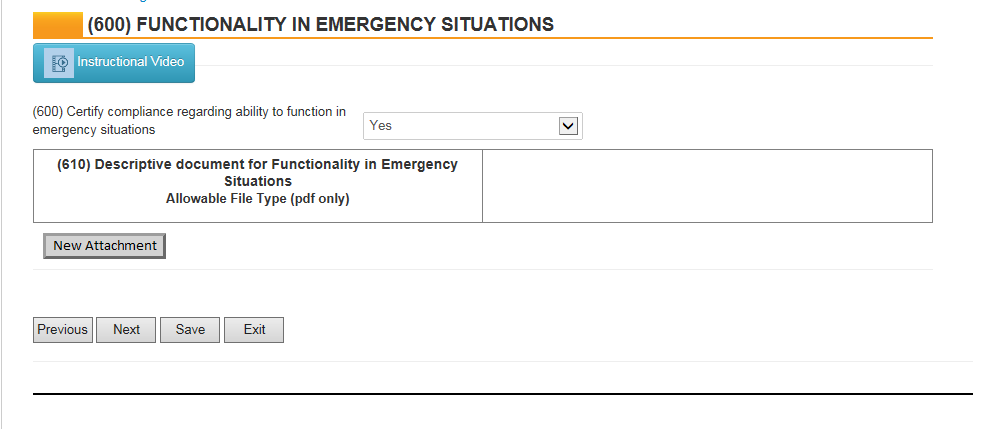
Task: Leave the form via Exit button
Action: 254,330
